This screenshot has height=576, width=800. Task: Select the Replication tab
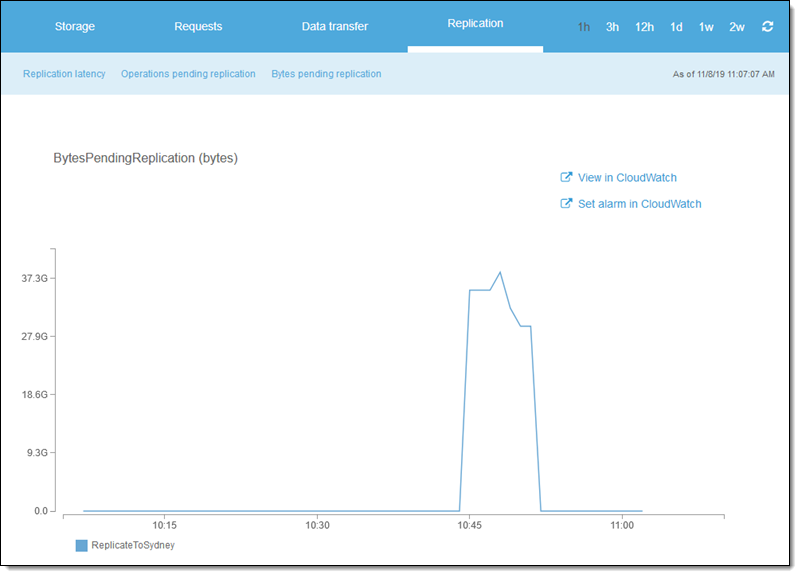coord(475,24)
